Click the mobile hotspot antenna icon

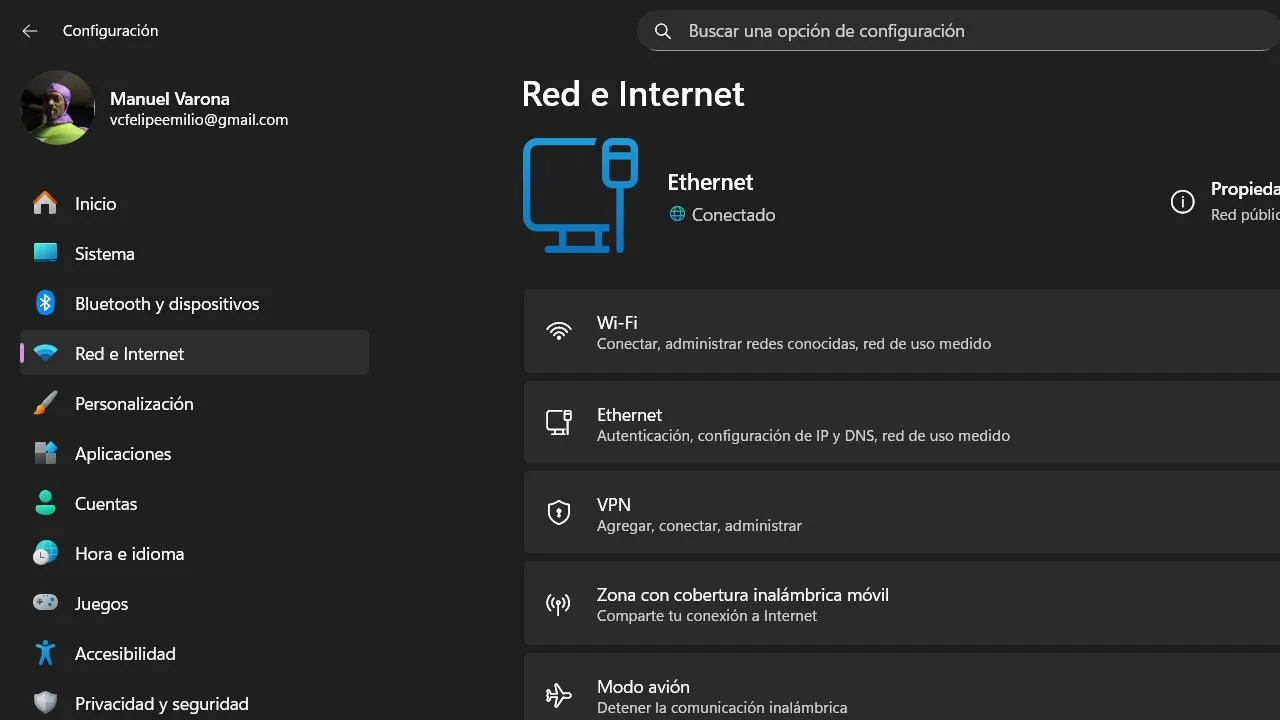click(x=558, y=604)
